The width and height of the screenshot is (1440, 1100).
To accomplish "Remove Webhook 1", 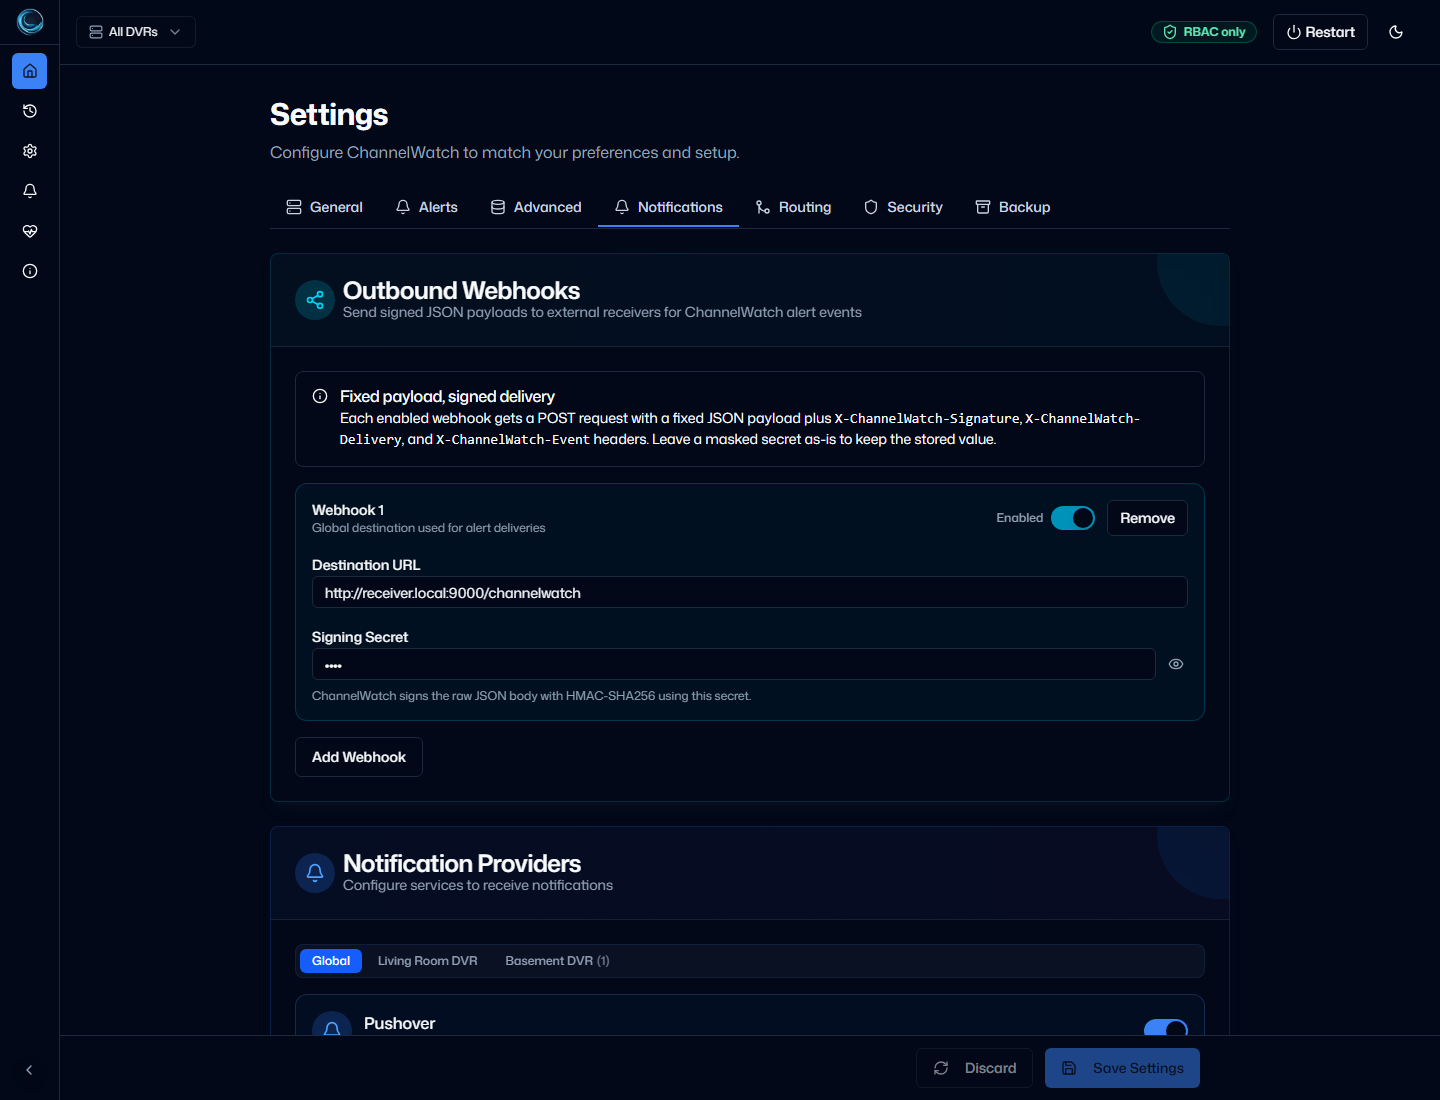I will click(1147, 518).
